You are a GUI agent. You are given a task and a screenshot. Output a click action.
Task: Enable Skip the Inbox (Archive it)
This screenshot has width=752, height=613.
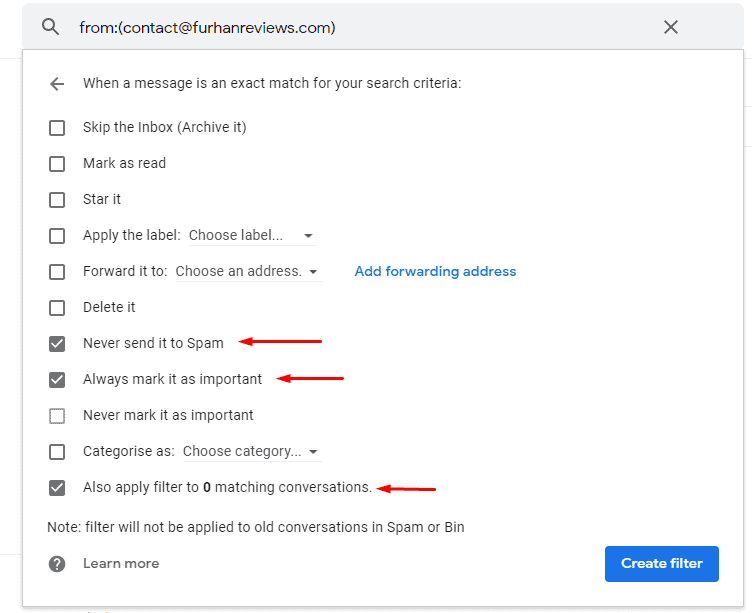(57, 128)
